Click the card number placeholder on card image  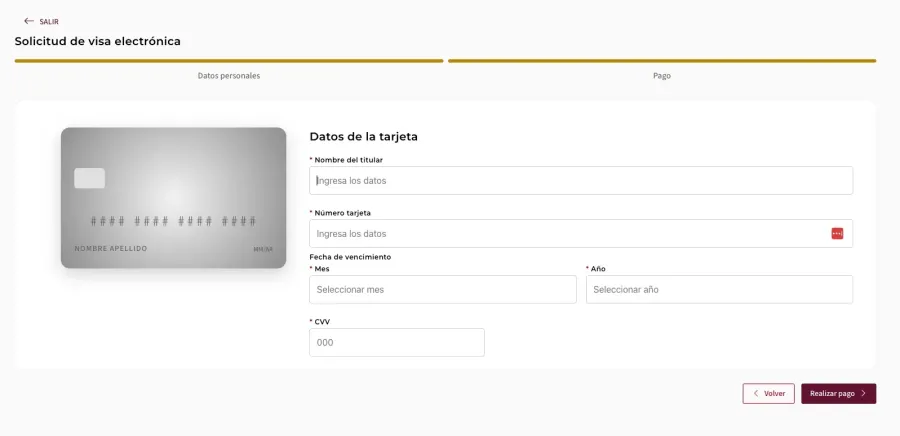click(173, 221)
